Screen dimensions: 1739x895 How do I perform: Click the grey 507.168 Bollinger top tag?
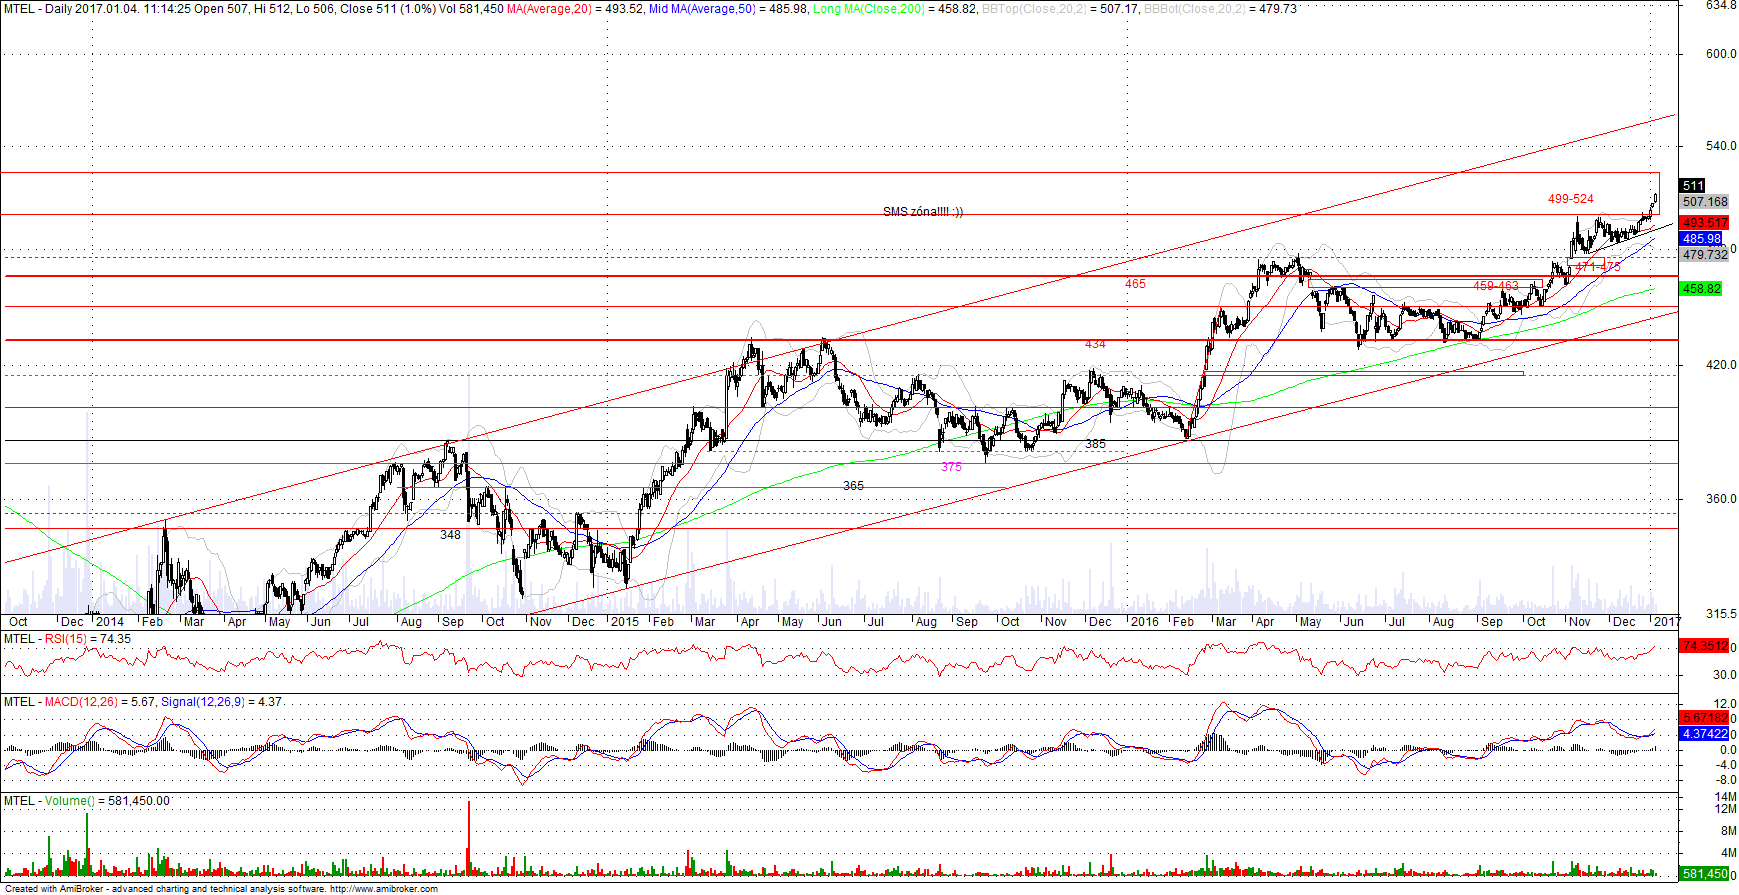coord(1704,202)
